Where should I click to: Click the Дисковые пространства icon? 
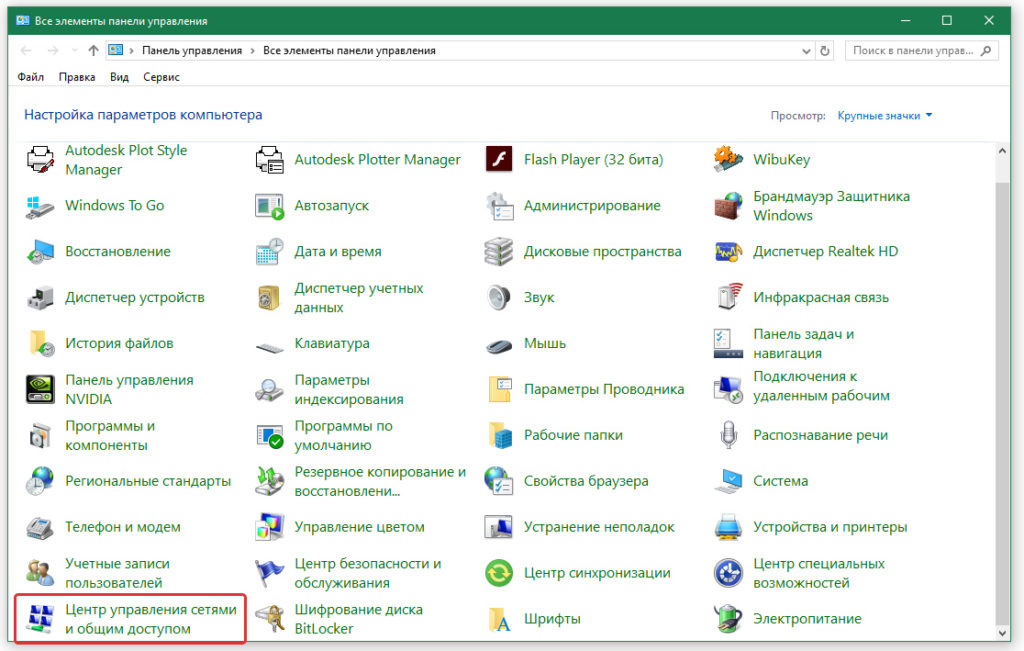[499, 251]
